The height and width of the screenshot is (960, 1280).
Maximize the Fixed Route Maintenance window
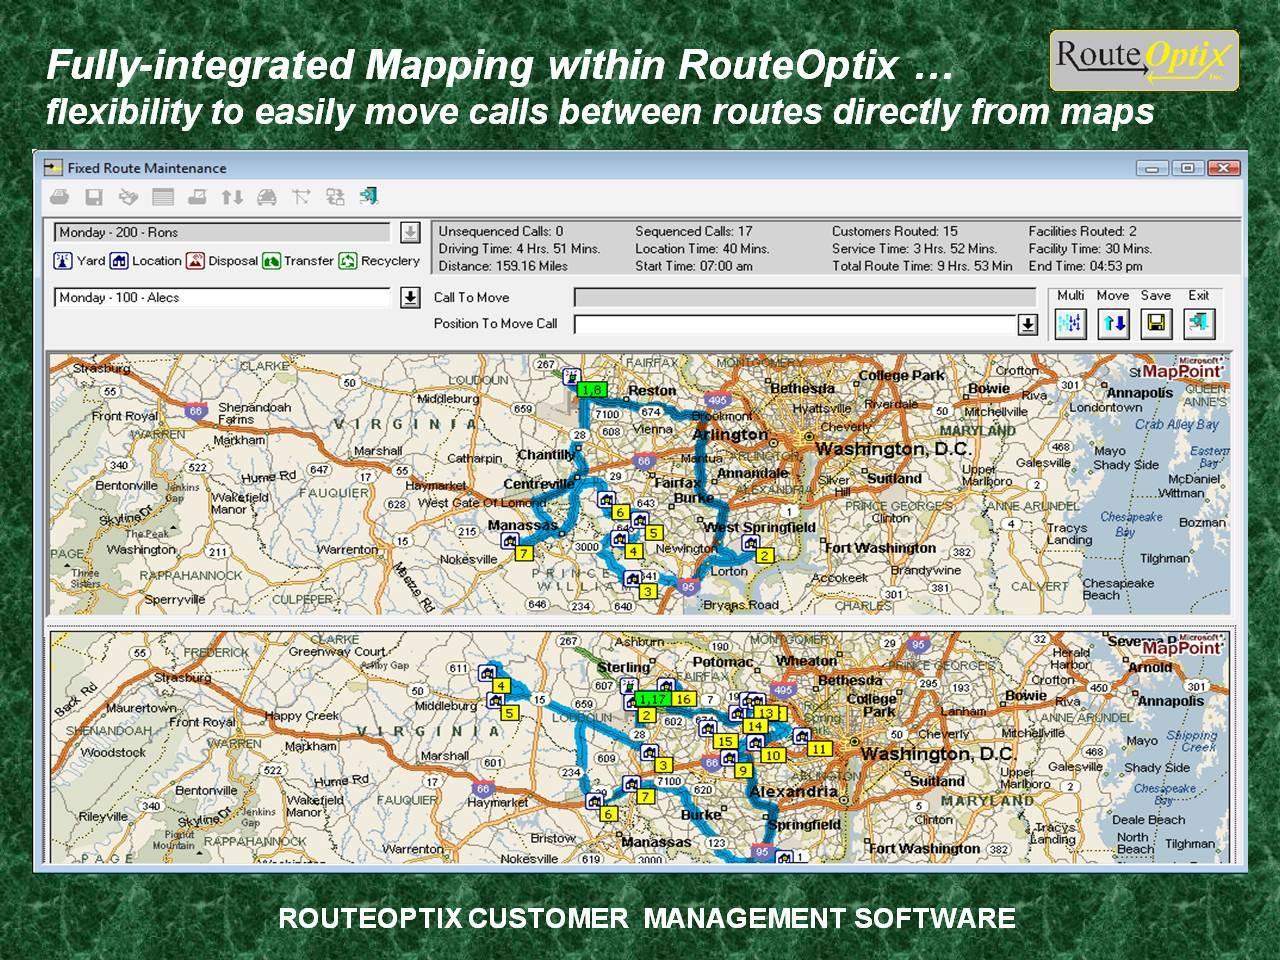[1187, 168]
